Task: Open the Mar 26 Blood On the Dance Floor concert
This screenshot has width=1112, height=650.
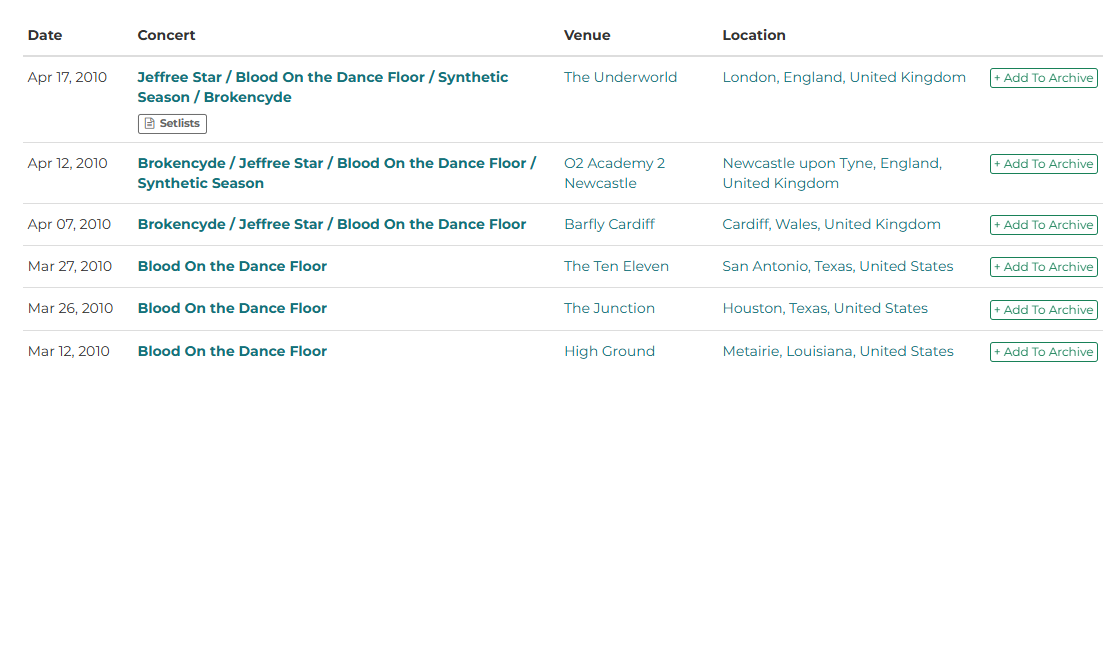Action: click(232, 308)
